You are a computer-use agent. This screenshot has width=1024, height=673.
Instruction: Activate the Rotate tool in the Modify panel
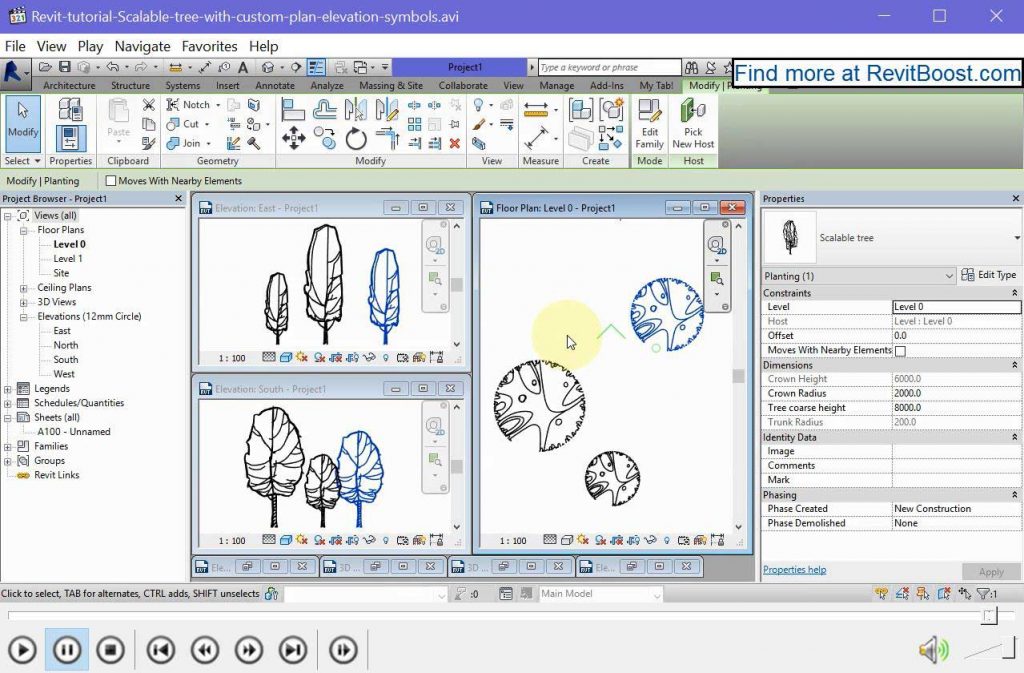pyautogui.click(x=356, y=139)
